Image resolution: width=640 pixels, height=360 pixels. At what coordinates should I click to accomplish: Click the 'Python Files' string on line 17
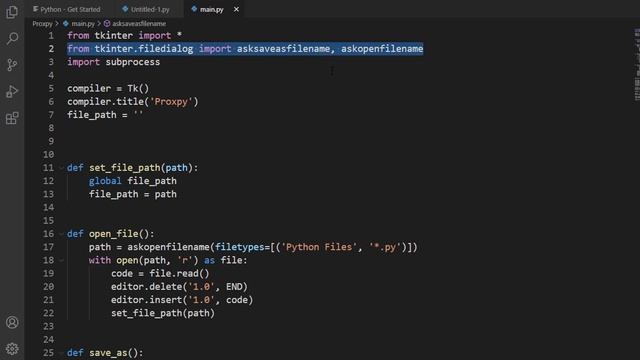[319, 247]
